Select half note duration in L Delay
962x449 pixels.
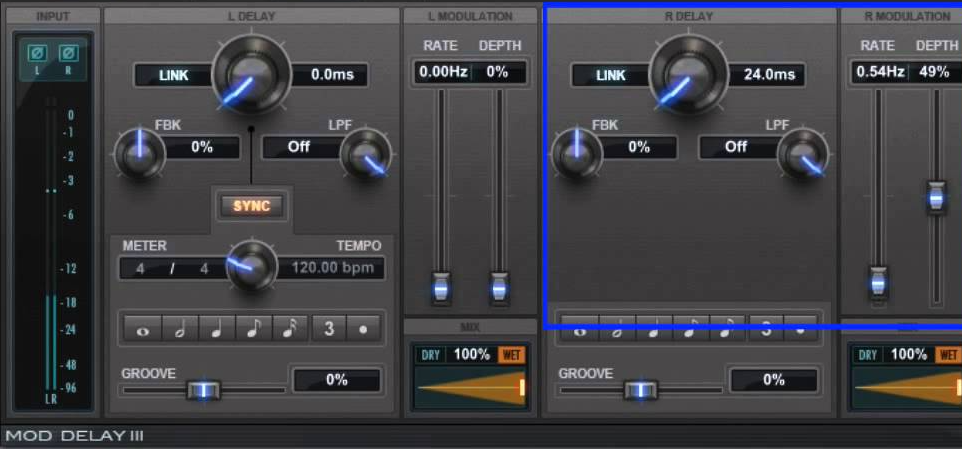click(x=178, y=328)
